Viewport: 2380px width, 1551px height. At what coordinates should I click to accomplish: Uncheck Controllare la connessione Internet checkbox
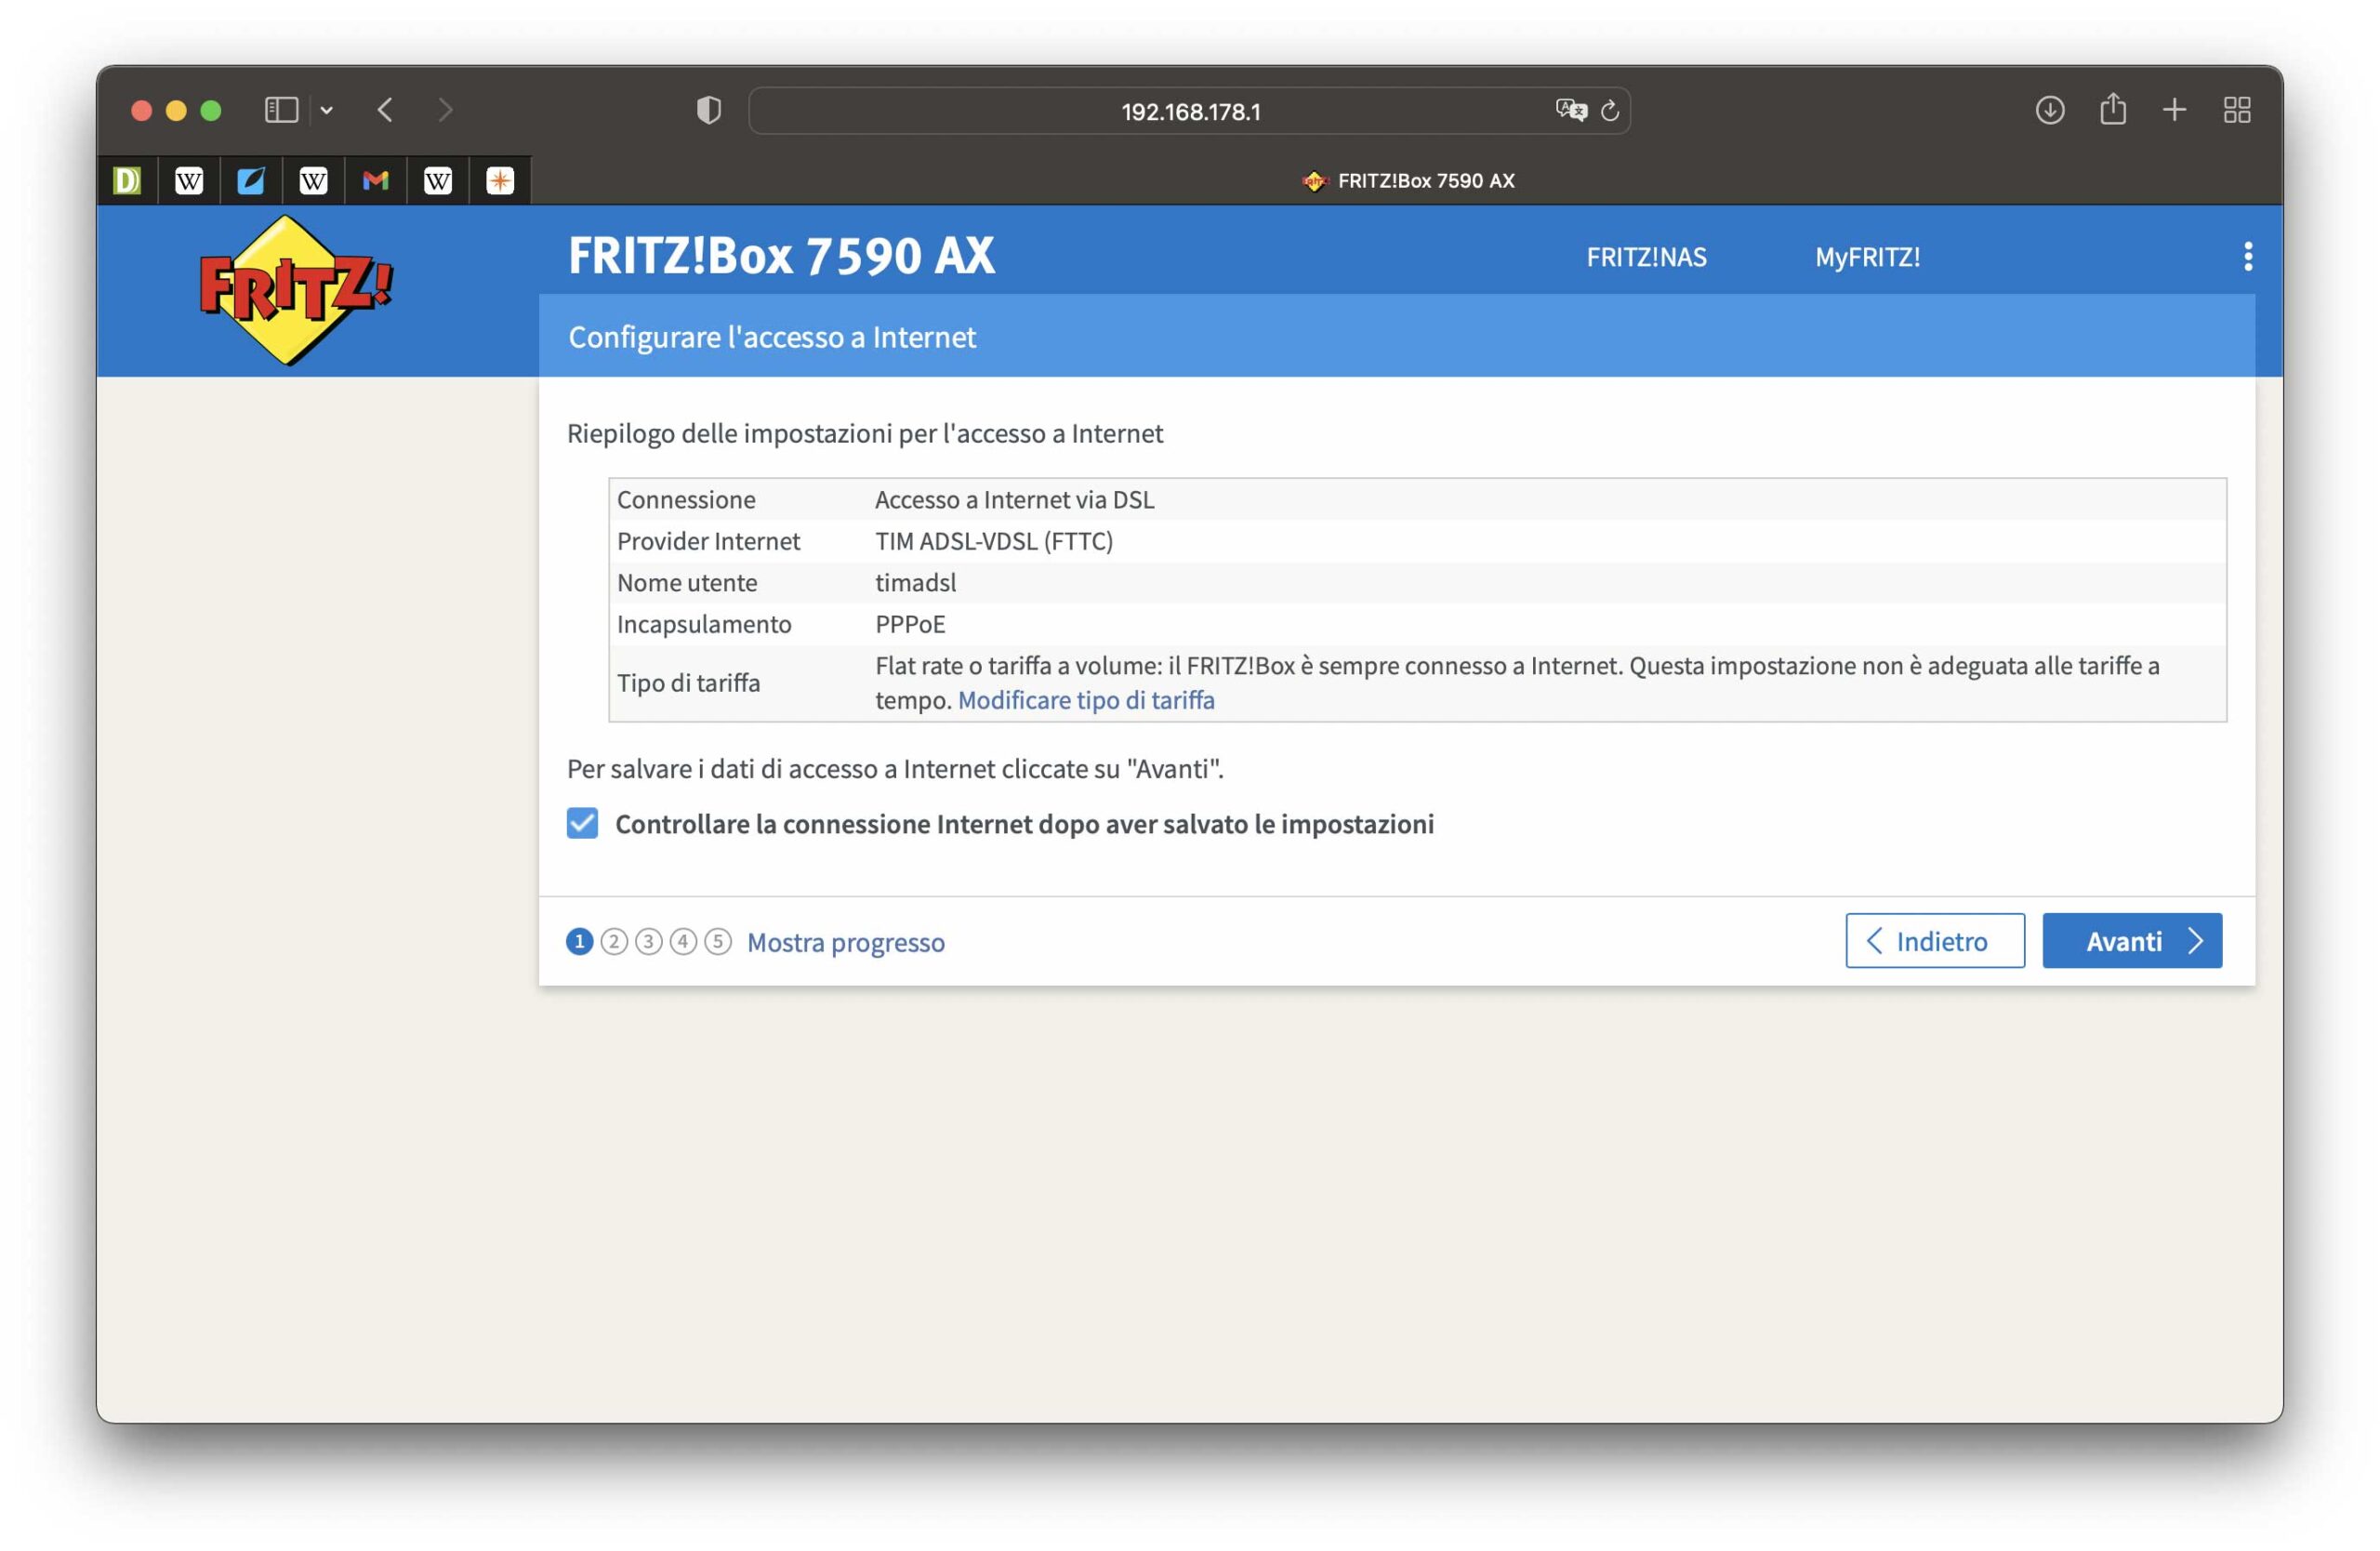pyautogui.click(x=582, y=823)
